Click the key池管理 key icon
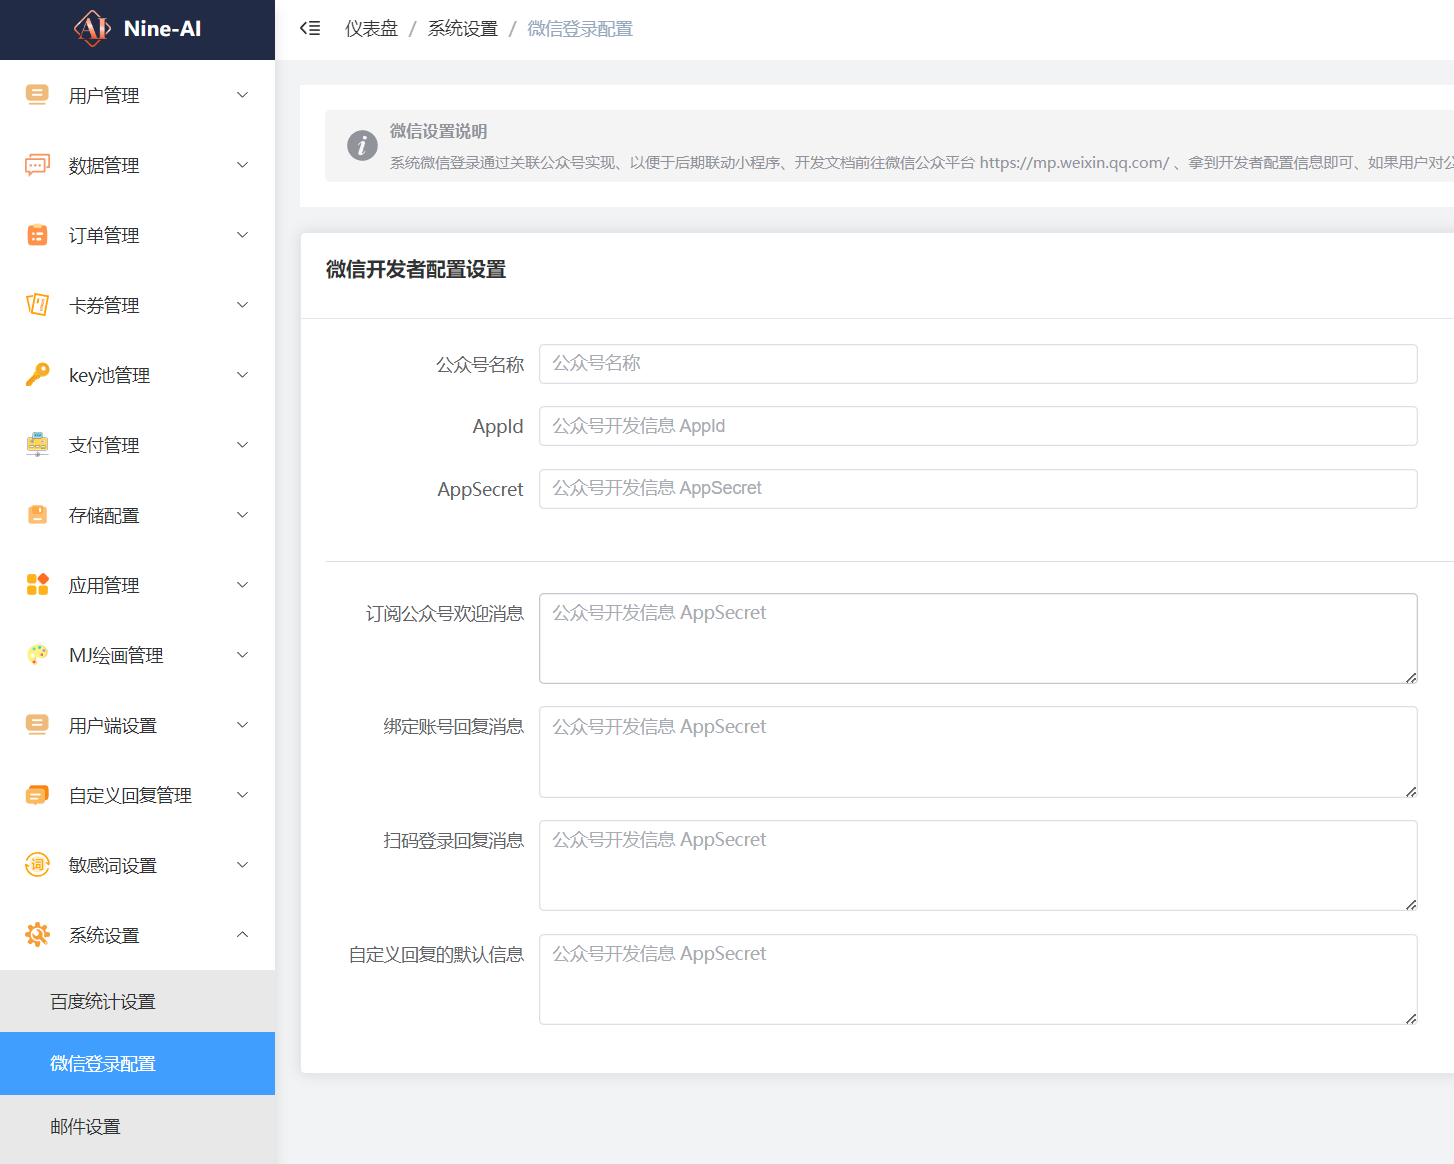The image size is (1454, 1164). click(37, 375)
